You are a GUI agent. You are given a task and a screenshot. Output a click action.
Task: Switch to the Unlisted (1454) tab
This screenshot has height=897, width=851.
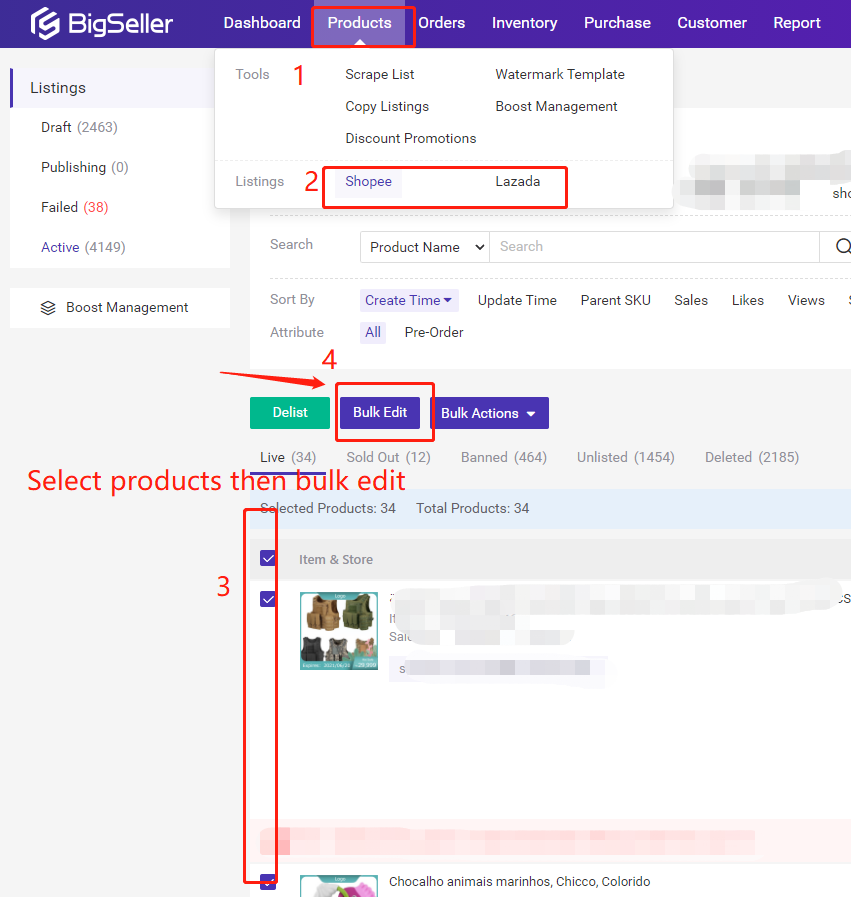tap(626, 458)
